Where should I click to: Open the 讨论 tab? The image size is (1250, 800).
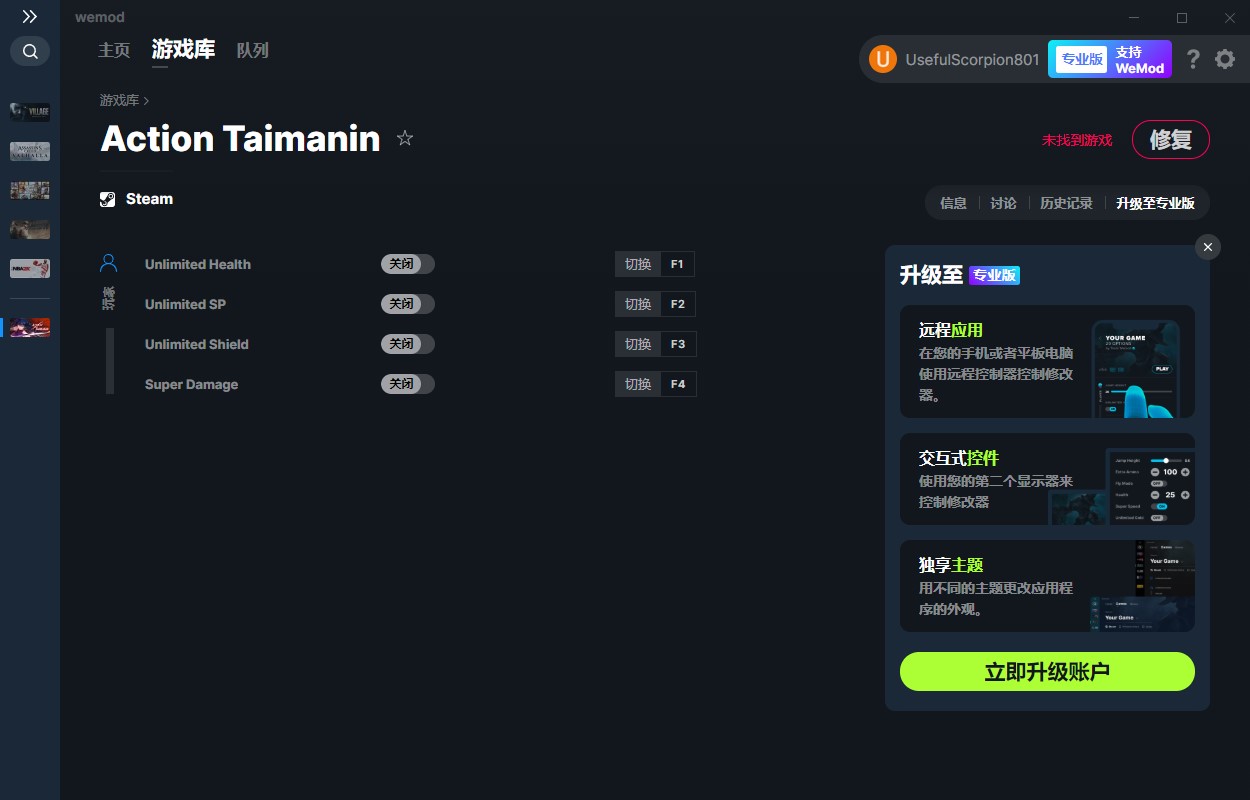tap(1003, 203)
